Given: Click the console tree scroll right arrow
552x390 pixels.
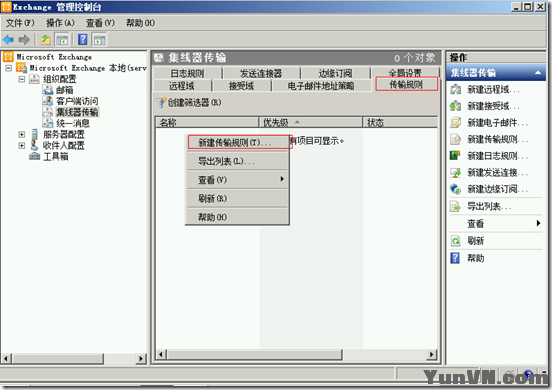Looking at the screenshot, I should coord(141,359).
